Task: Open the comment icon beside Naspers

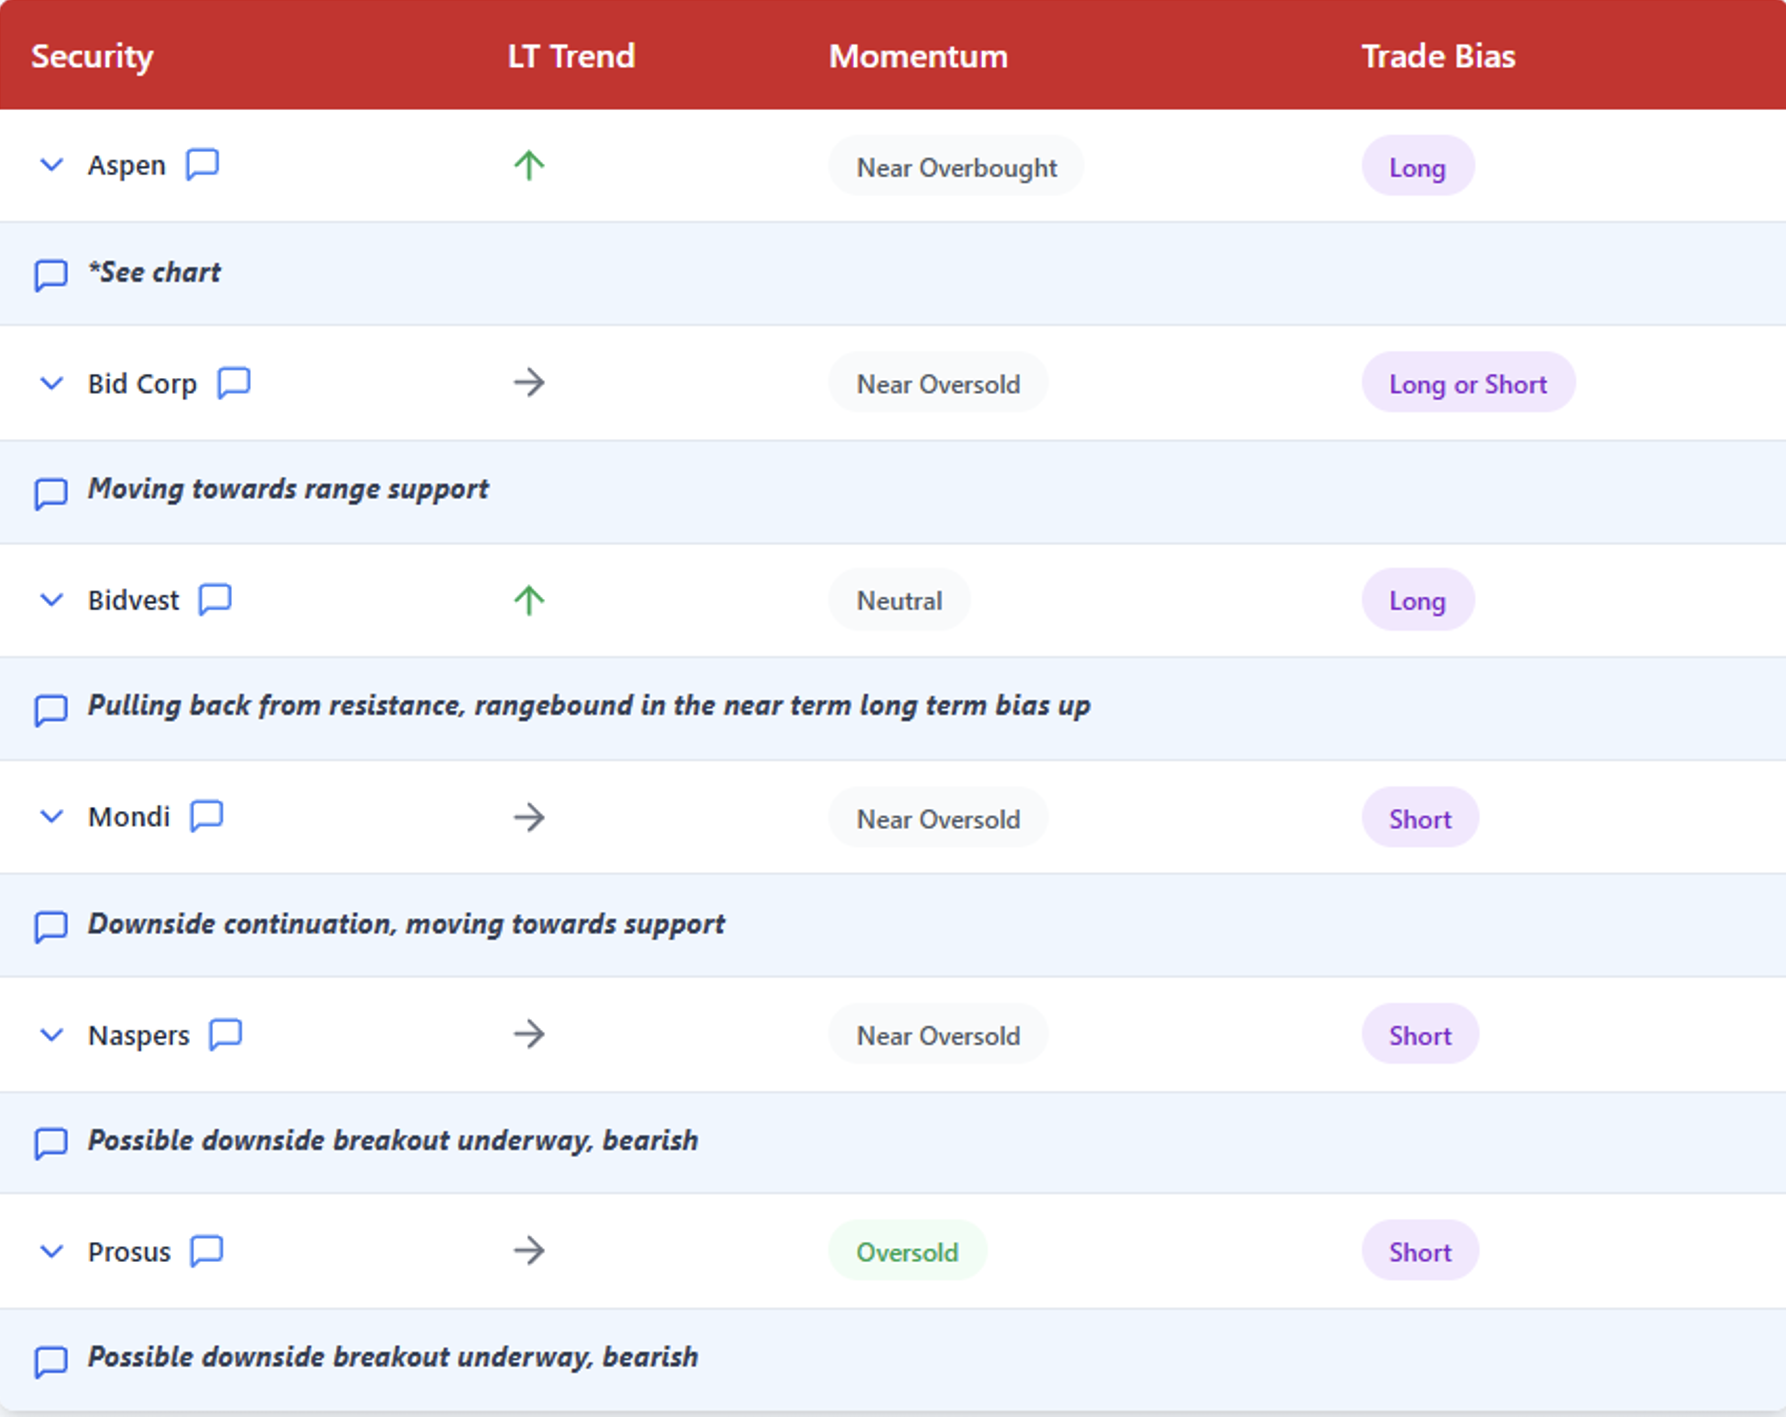Action: click(x=226, y=1034)
